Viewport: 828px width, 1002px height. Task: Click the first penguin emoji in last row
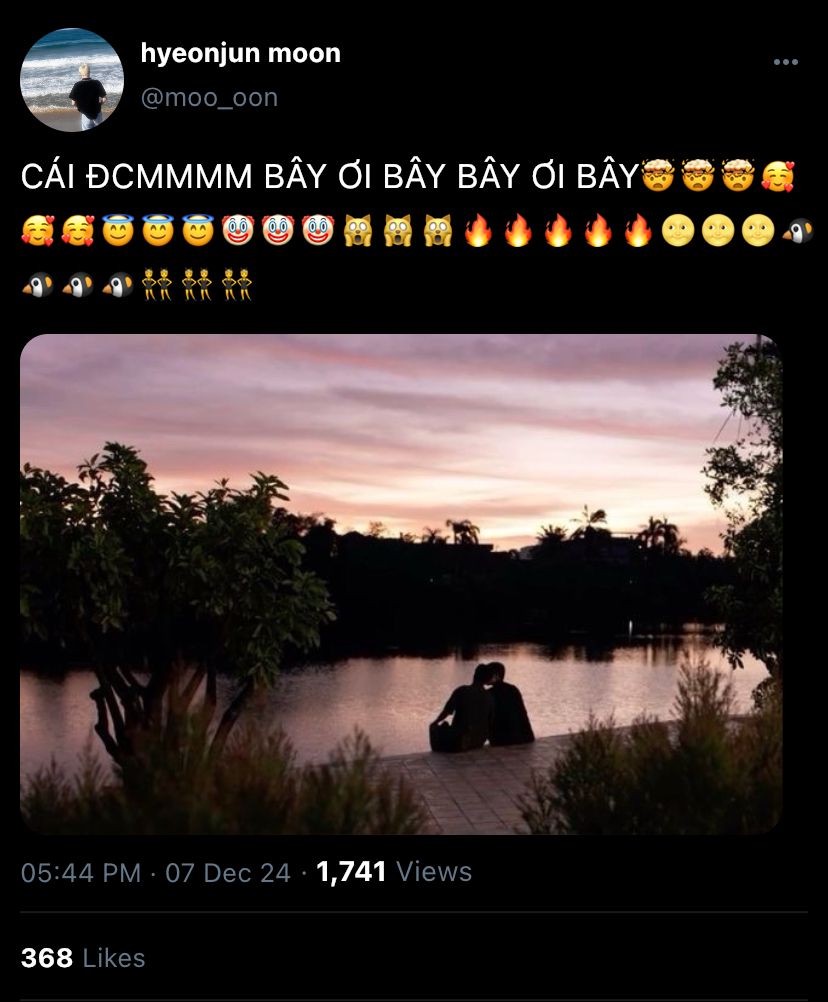[37, 285]
